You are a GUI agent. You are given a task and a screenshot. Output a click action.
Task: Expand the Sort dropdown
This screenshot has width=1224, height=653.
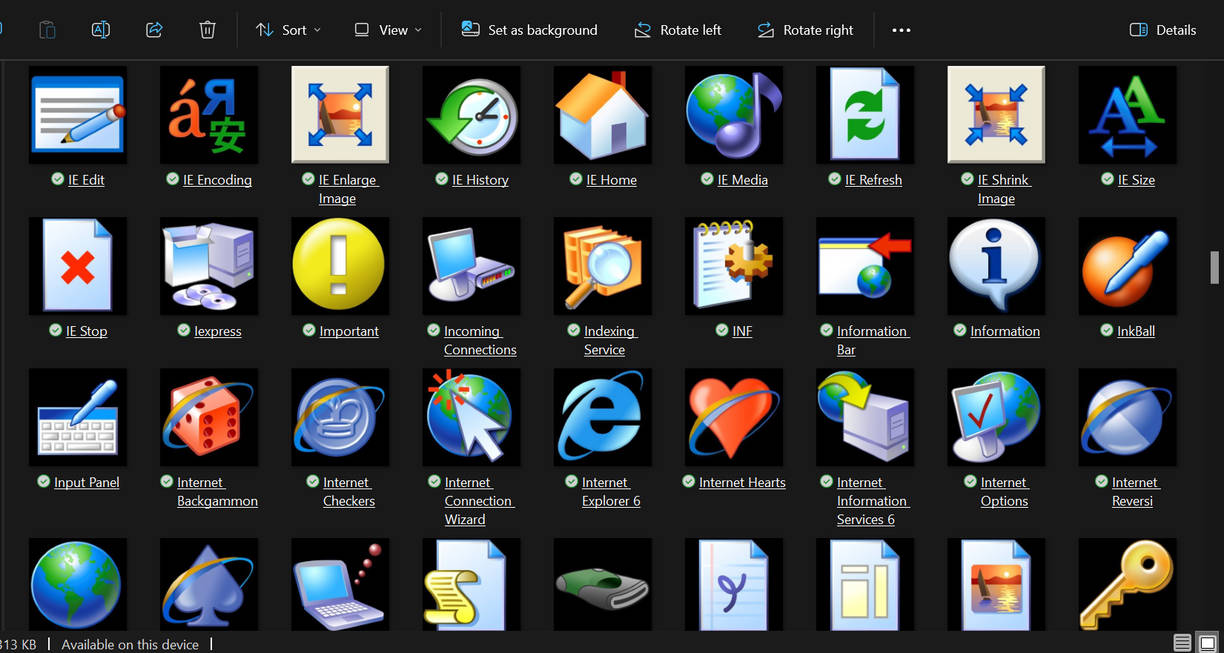tap(287, 30)
